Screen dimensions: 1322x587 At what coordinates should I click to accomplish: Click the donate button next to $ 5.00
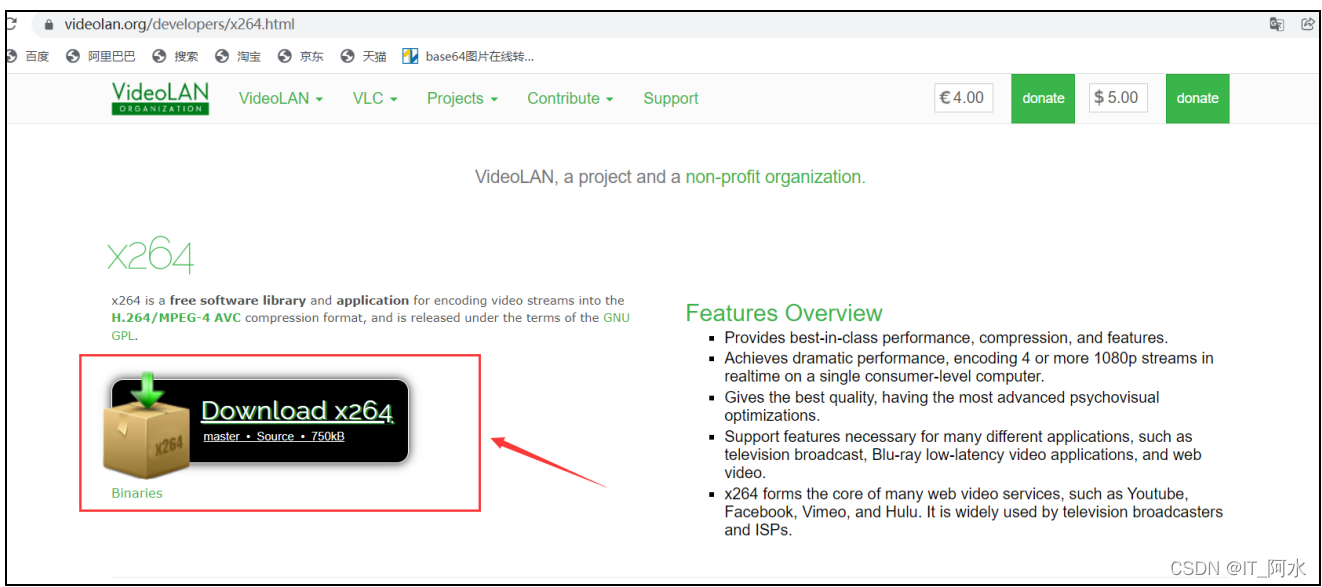point(1198,98)
